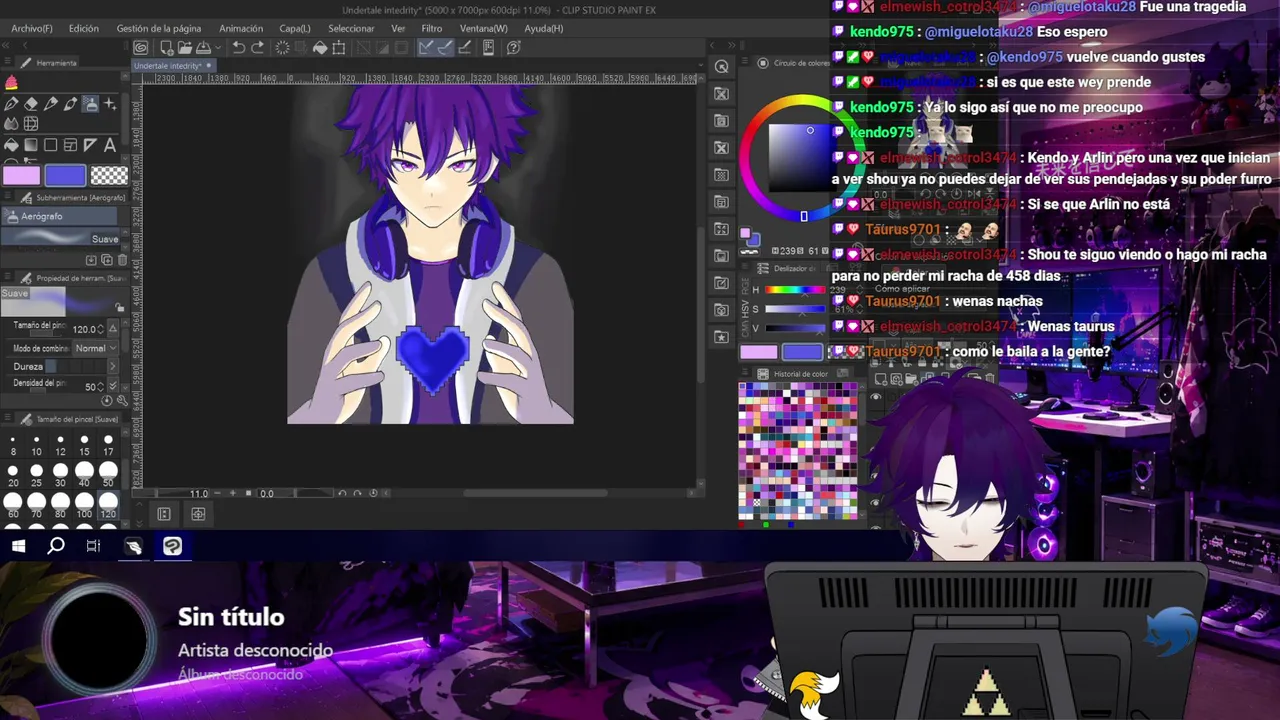Open the Gestión de la página menu
The width and height of the screenshot is (1280, 720).
pos(158,29)
